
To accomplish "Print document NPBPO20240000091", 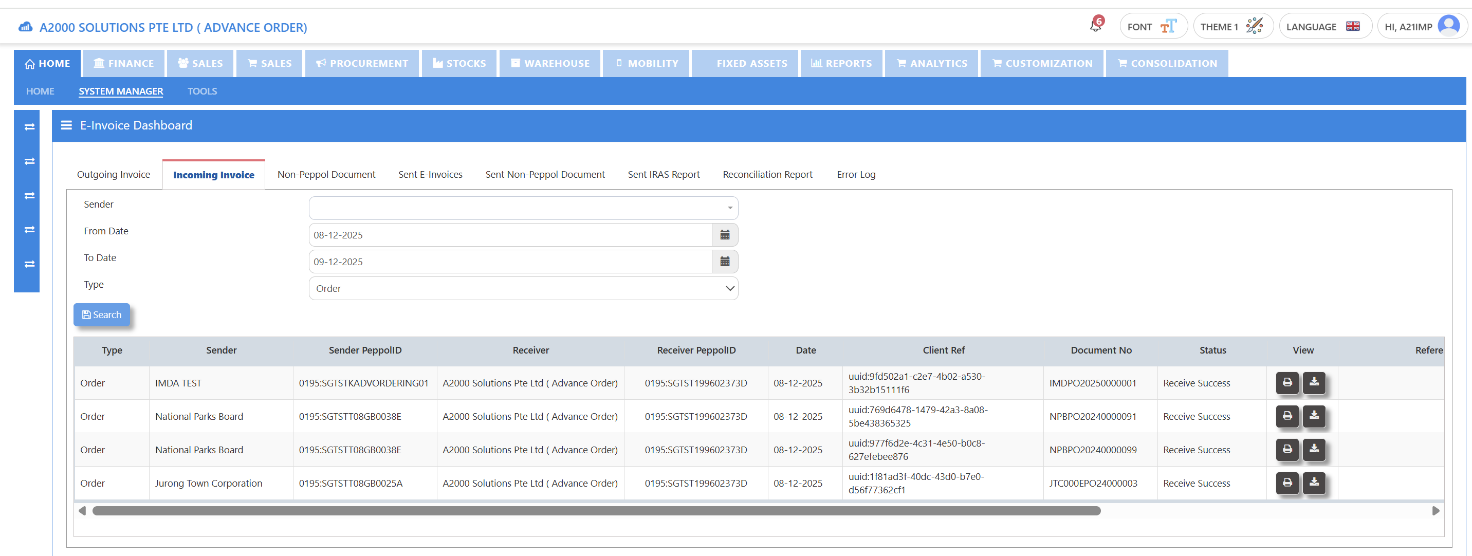I will click(x=1288, y=416).
